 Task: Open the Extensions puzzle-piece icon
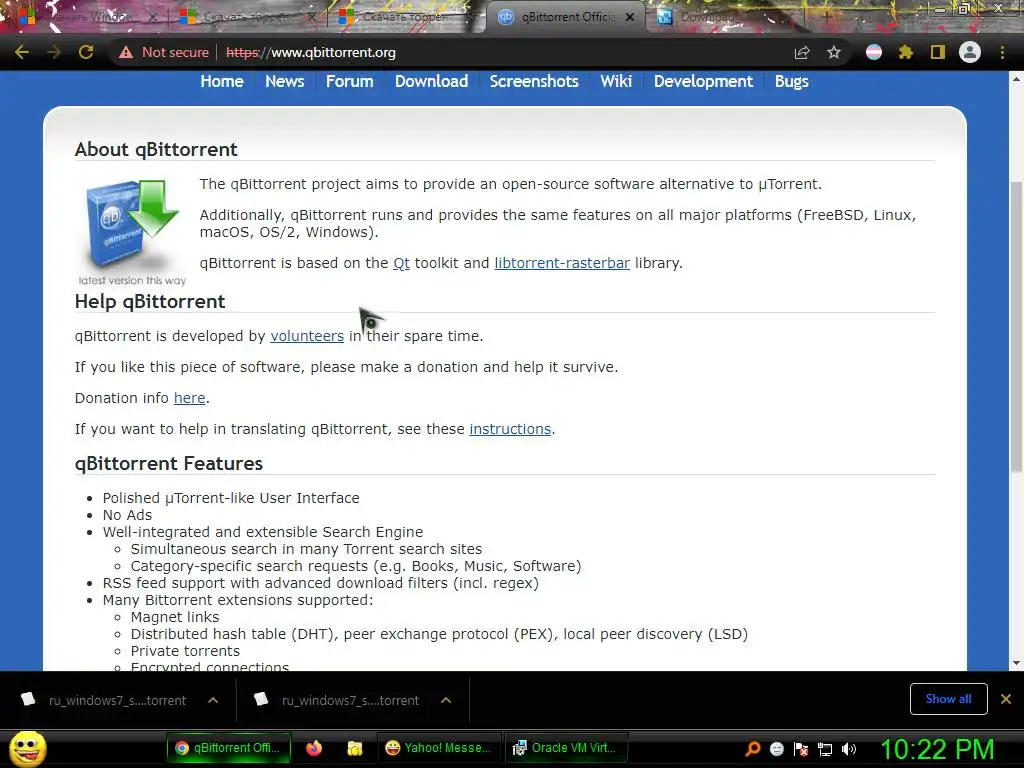pos(905,52)
